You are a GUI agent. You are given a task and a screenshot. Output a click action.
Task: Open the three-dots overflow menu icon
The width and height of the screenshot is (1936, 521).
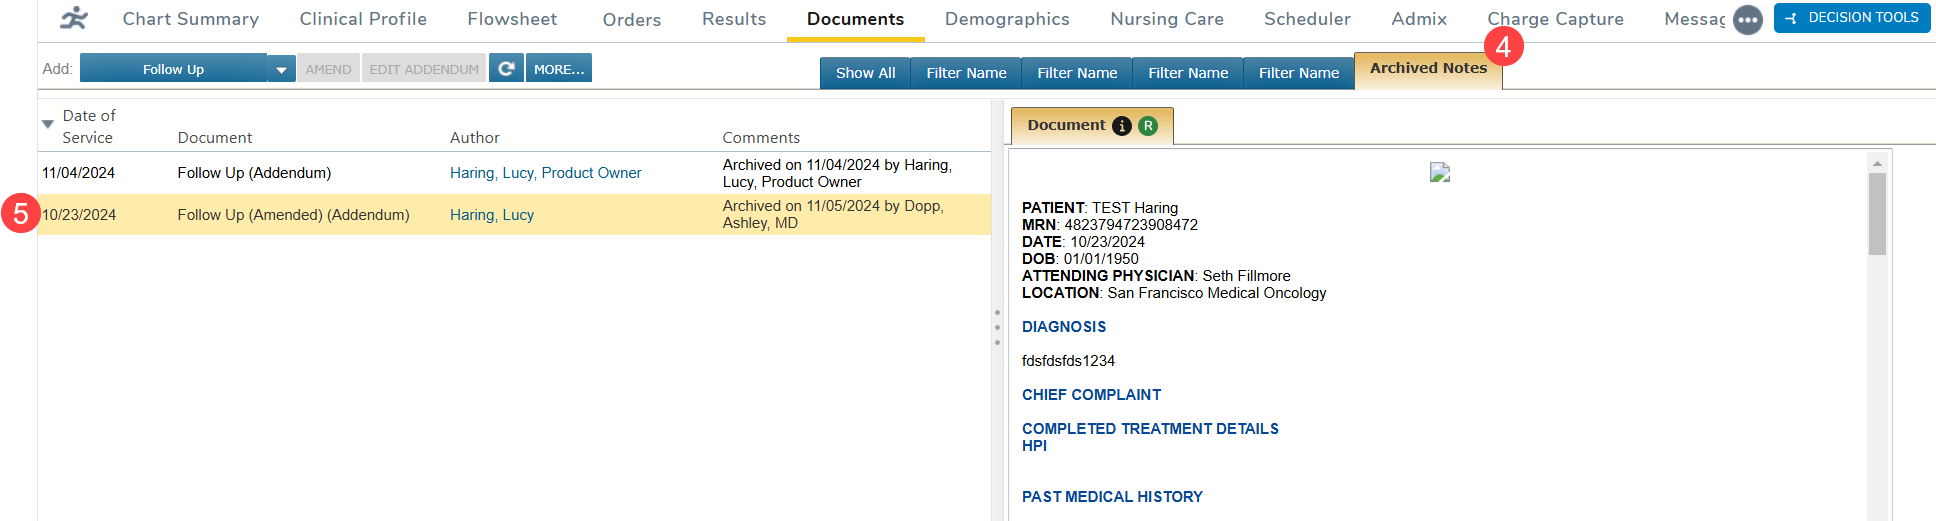pyautogui.click(x=1747, y=20)
